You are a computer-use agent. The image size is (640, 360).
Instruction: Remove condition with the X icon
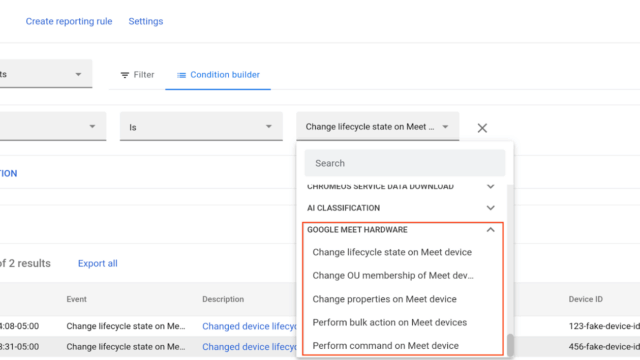[482, 128]
